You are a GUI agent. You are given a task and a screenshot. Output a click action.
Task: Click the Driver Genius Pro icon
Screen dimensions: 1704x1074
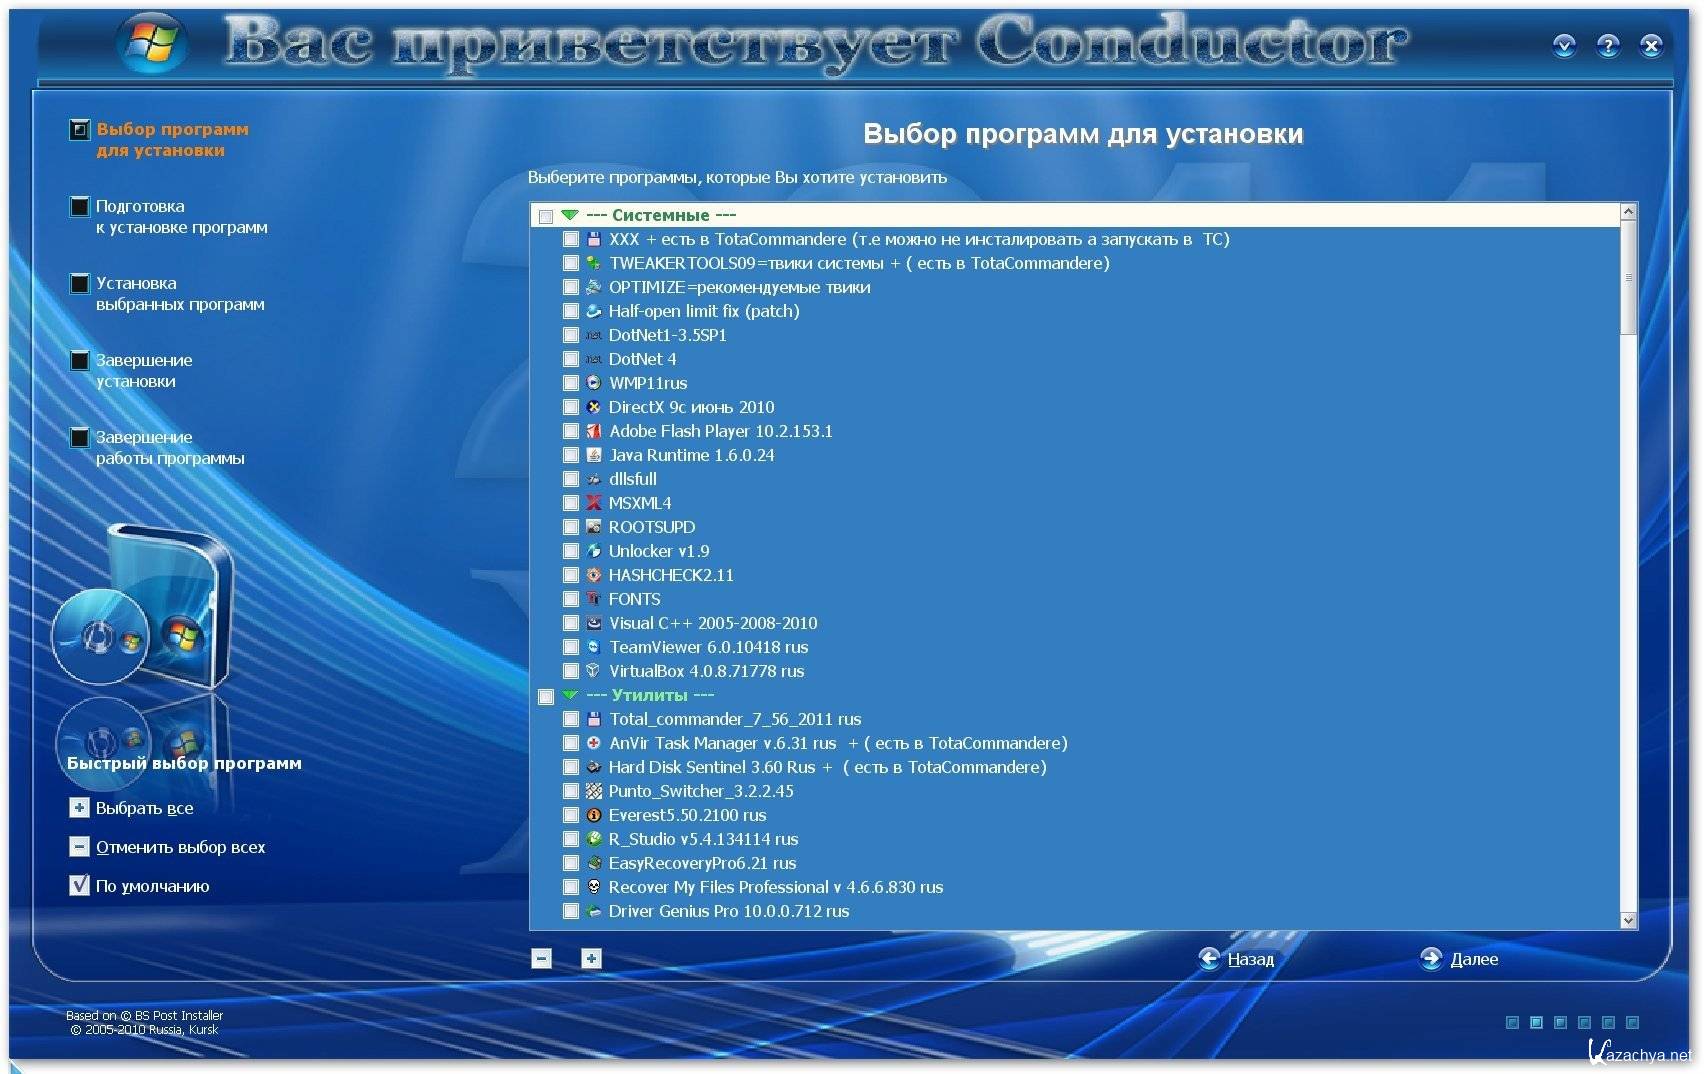[x=594, y=911]
